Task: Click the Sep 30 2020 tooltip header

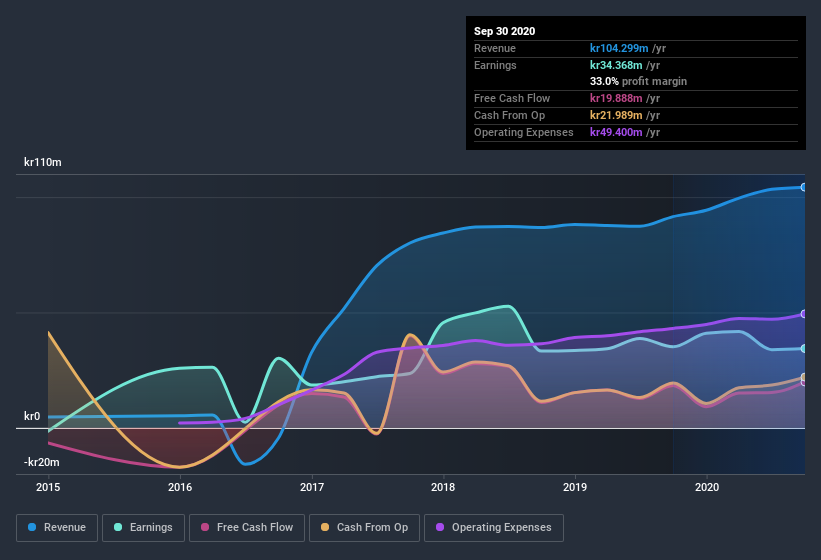Action: tap(505, 31)
